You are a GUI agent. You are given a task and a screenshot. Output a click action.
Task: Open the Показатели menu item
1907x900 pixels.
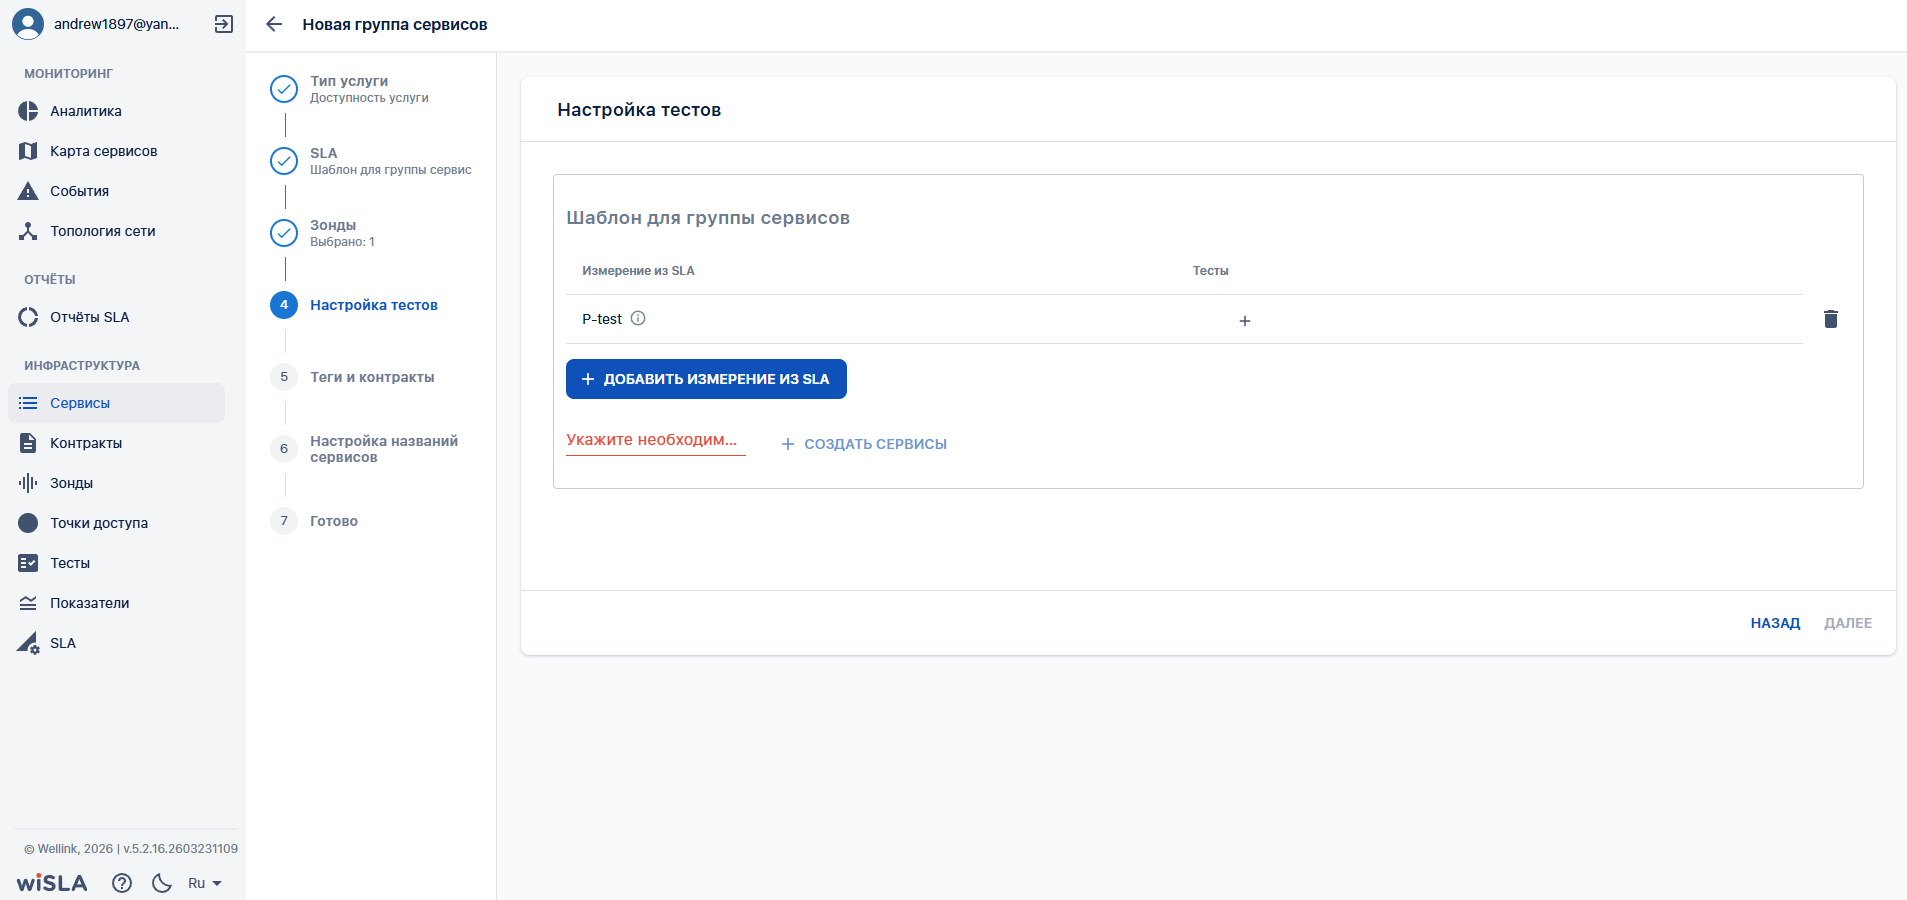116,603
